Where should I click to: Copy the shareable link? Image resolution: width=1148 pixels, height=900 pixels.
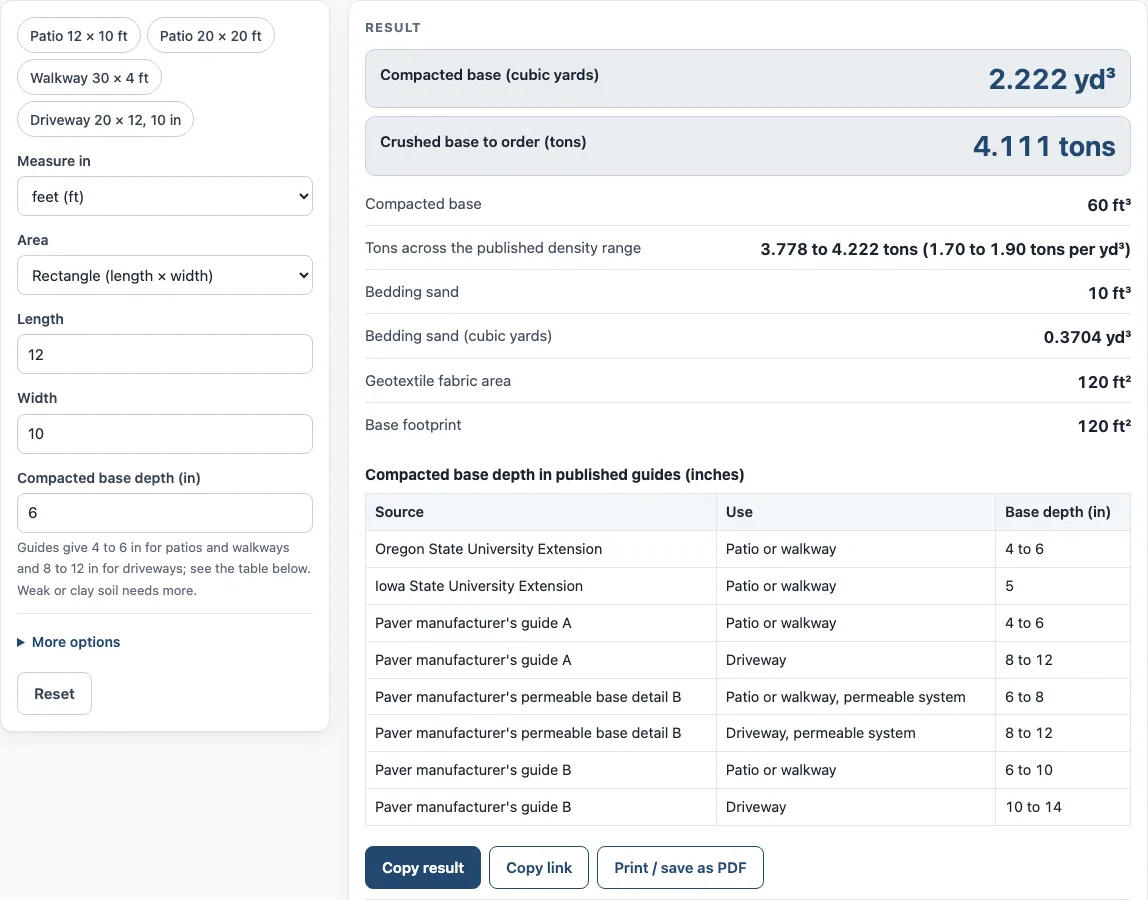tap(539, 868)
